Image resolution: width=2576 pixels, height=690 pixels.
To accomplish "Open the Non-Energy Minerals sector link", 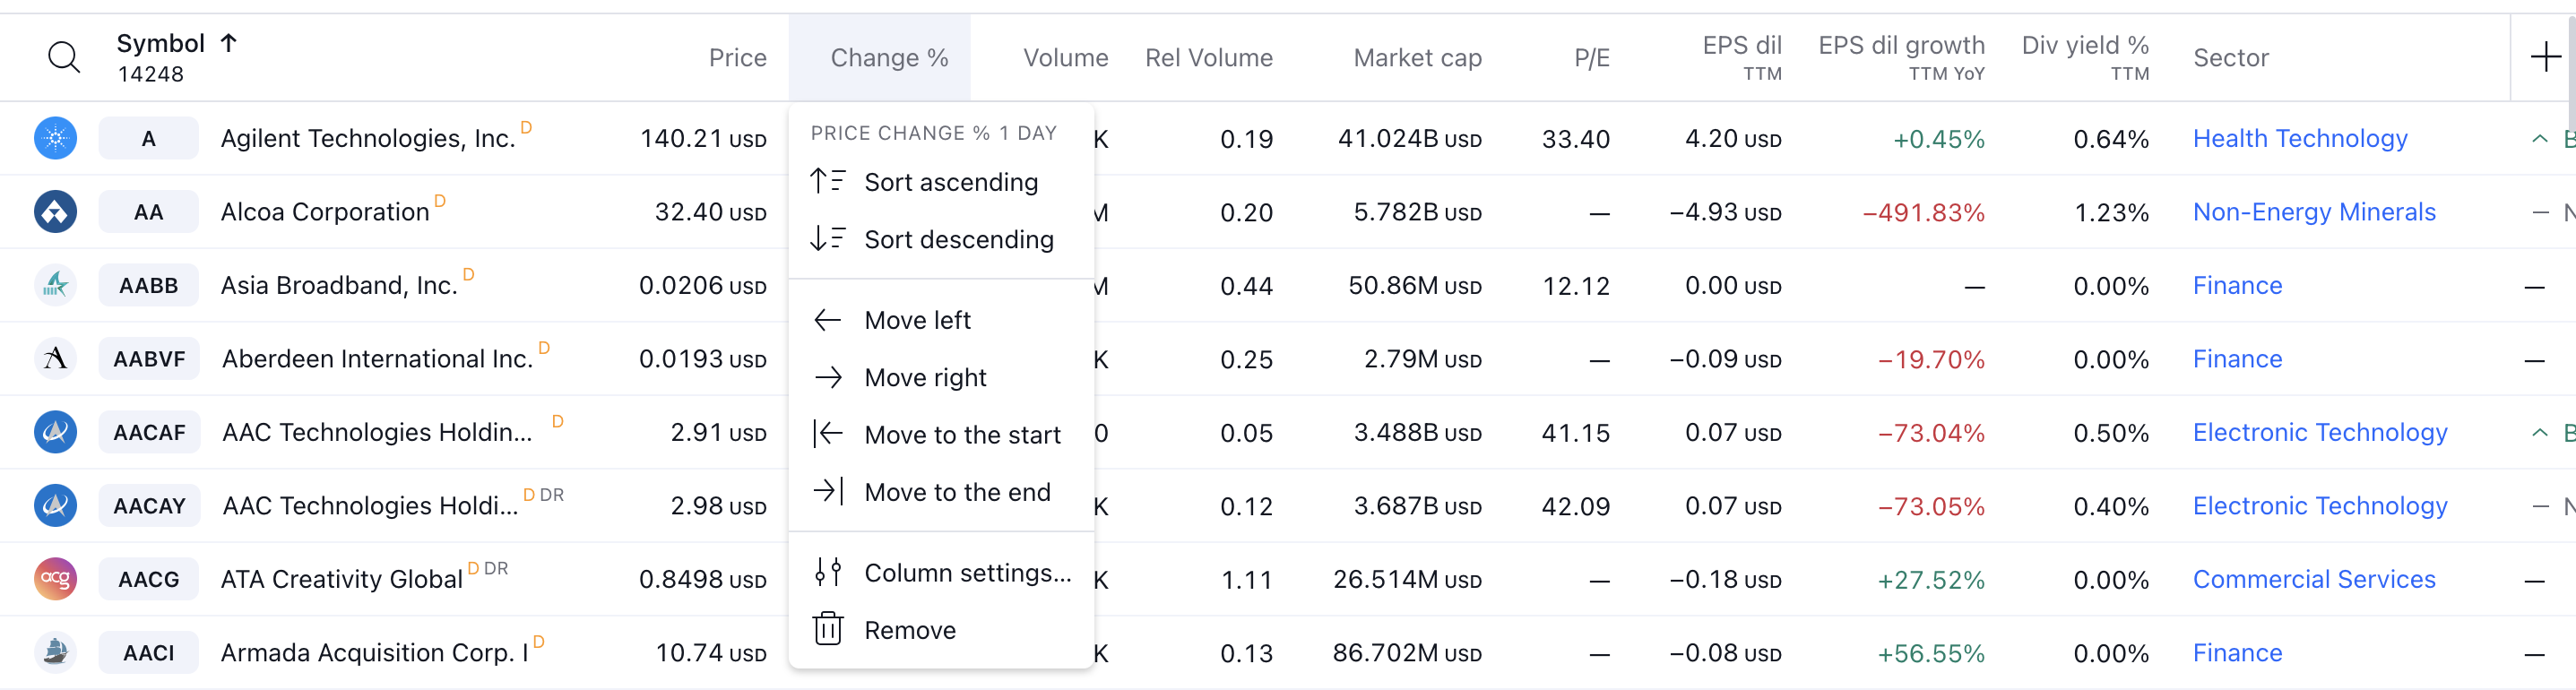I will (x=2313, y=212).
